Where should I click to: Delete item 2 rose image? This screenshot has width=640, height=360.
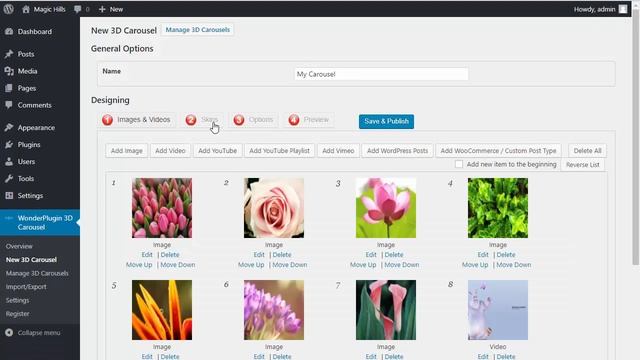pos(282,255)
